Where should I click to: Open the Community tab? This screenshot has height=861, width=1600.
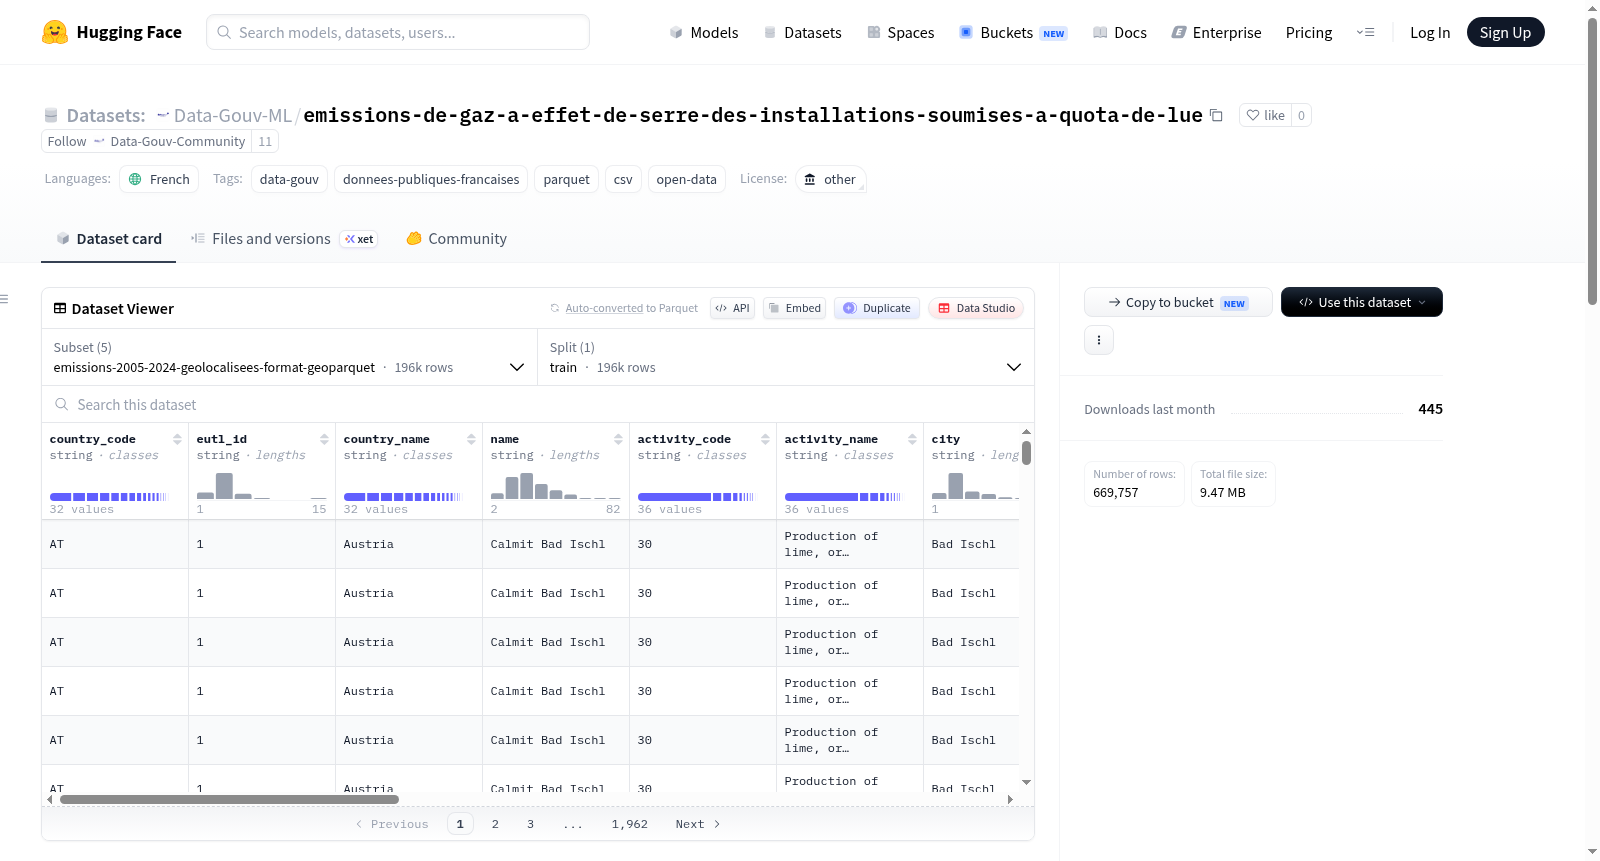point(456,238)
